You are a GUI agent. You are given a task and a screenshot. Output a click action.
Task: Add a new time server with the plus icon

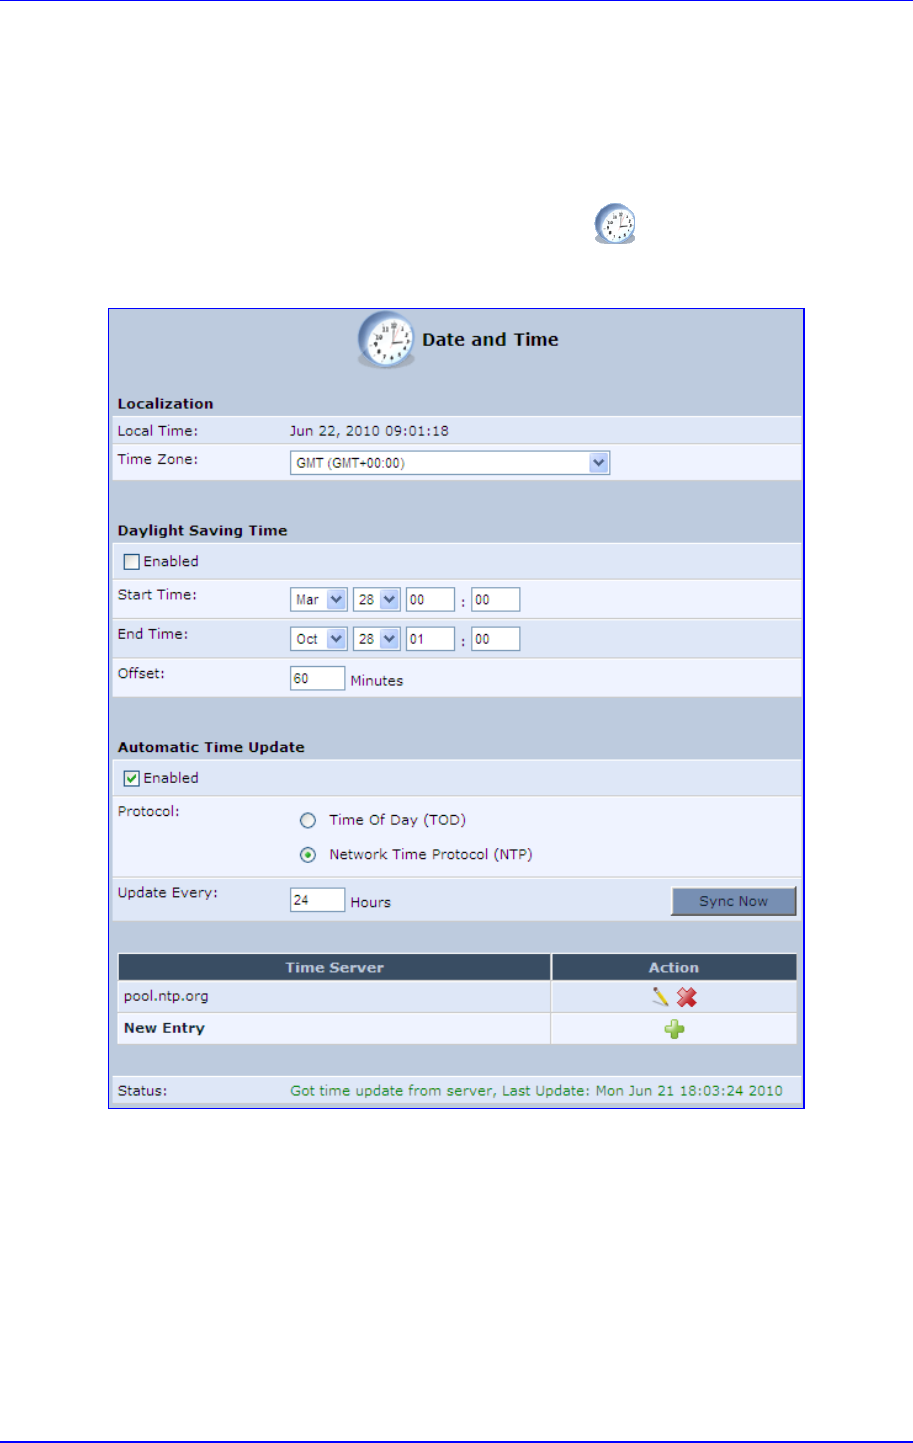[x=674, y=1029]
